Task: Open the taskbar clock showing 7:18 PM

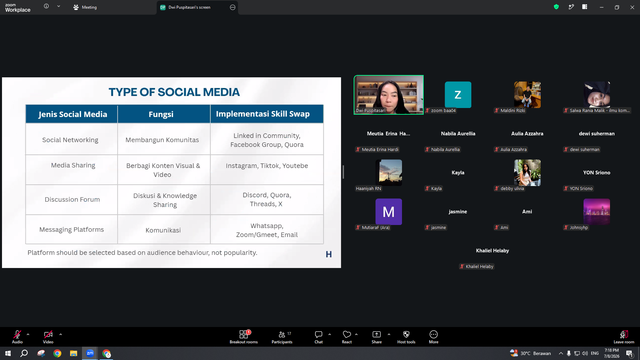Action: point(611,353)
